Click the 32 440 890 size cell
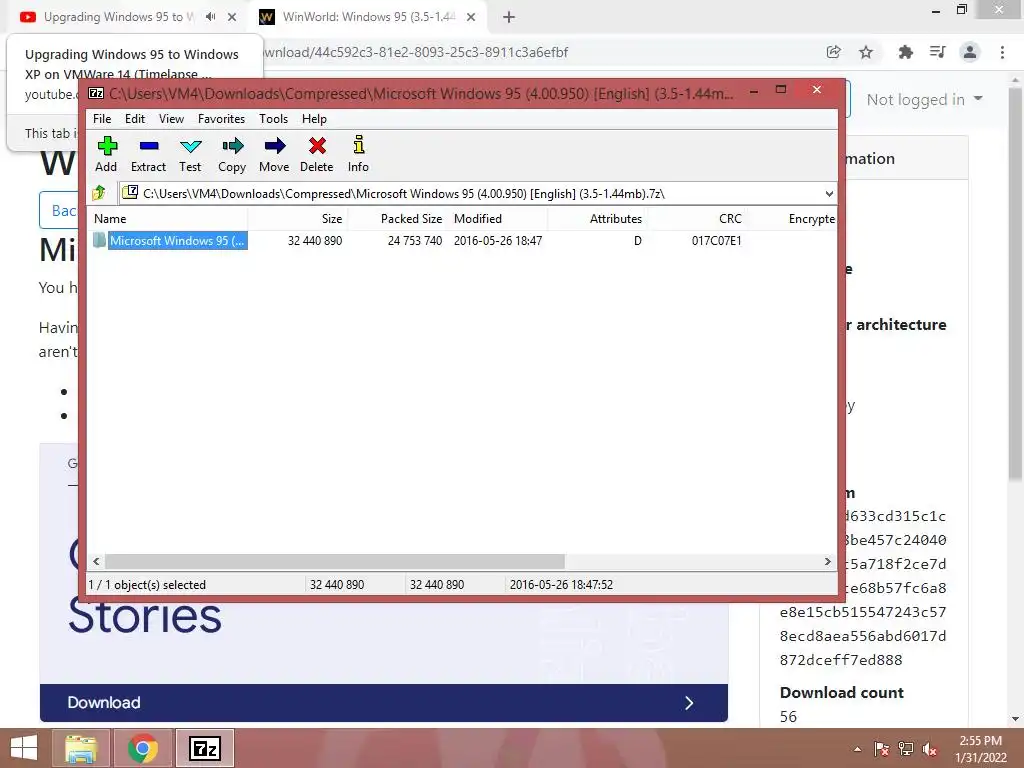Screen dimensions: 1024x768 pyautogui.click(x=315, y=241)
